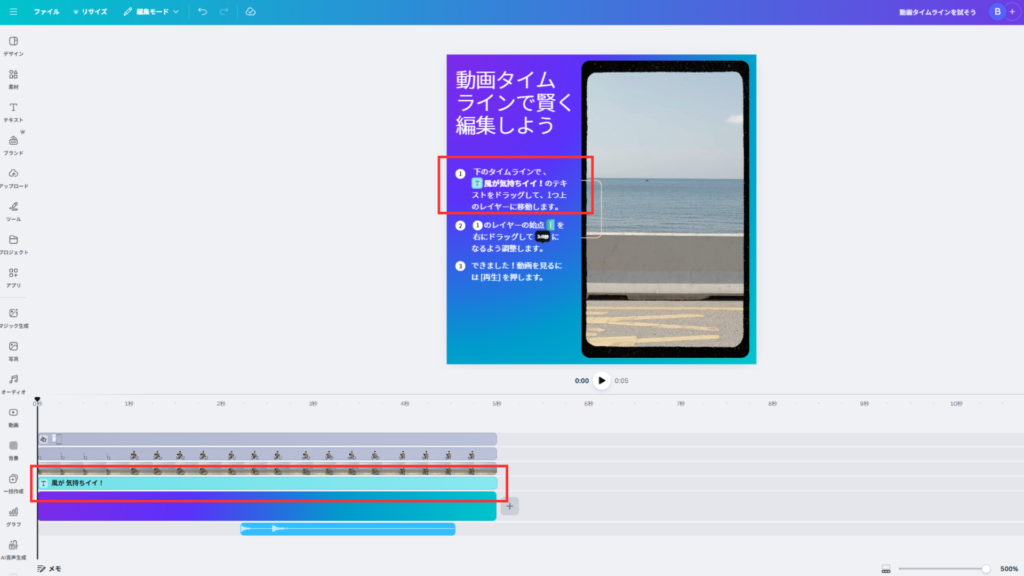
Task: Open the ファイル menu
Action: [x=46, y=11]
